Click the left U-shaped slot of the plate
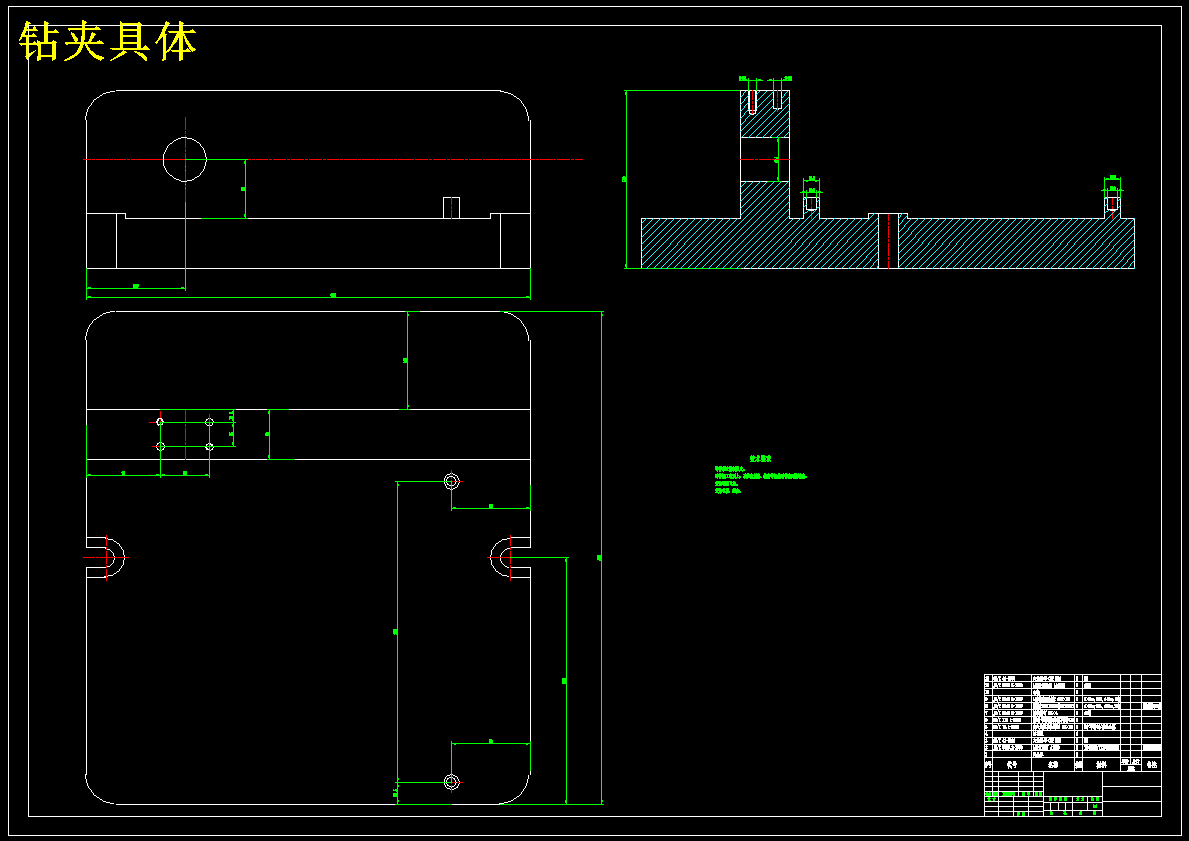The height and width of the screenshot is (841, 1189). coord(105,557)
